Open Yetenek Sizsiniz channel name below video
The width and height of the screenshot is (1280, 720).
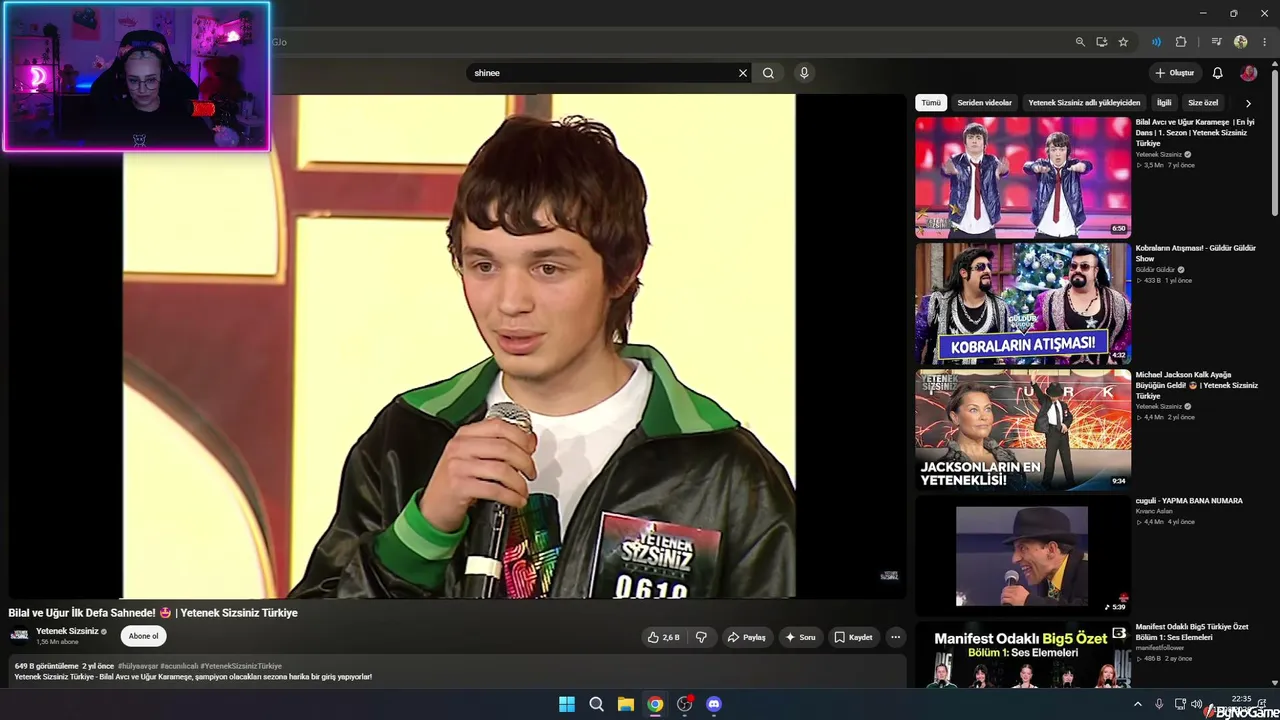pyautogui.click(x=67, y=631)
